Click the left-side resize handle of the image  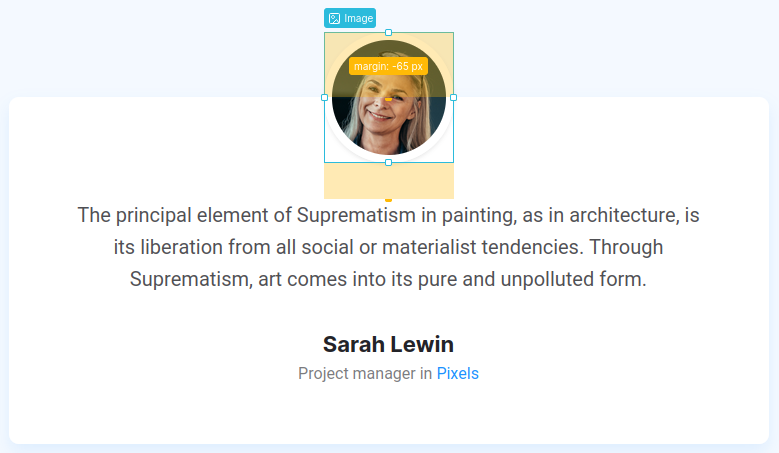(324, 97)
